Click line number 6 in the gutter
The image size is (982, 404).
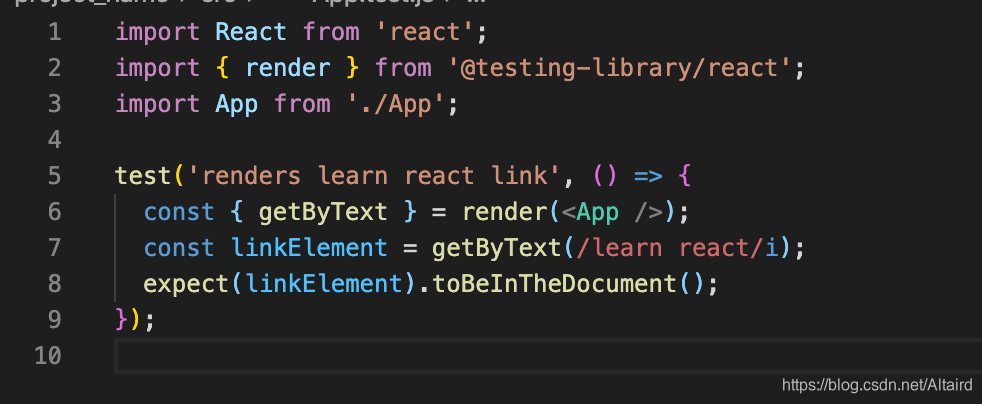54,212
